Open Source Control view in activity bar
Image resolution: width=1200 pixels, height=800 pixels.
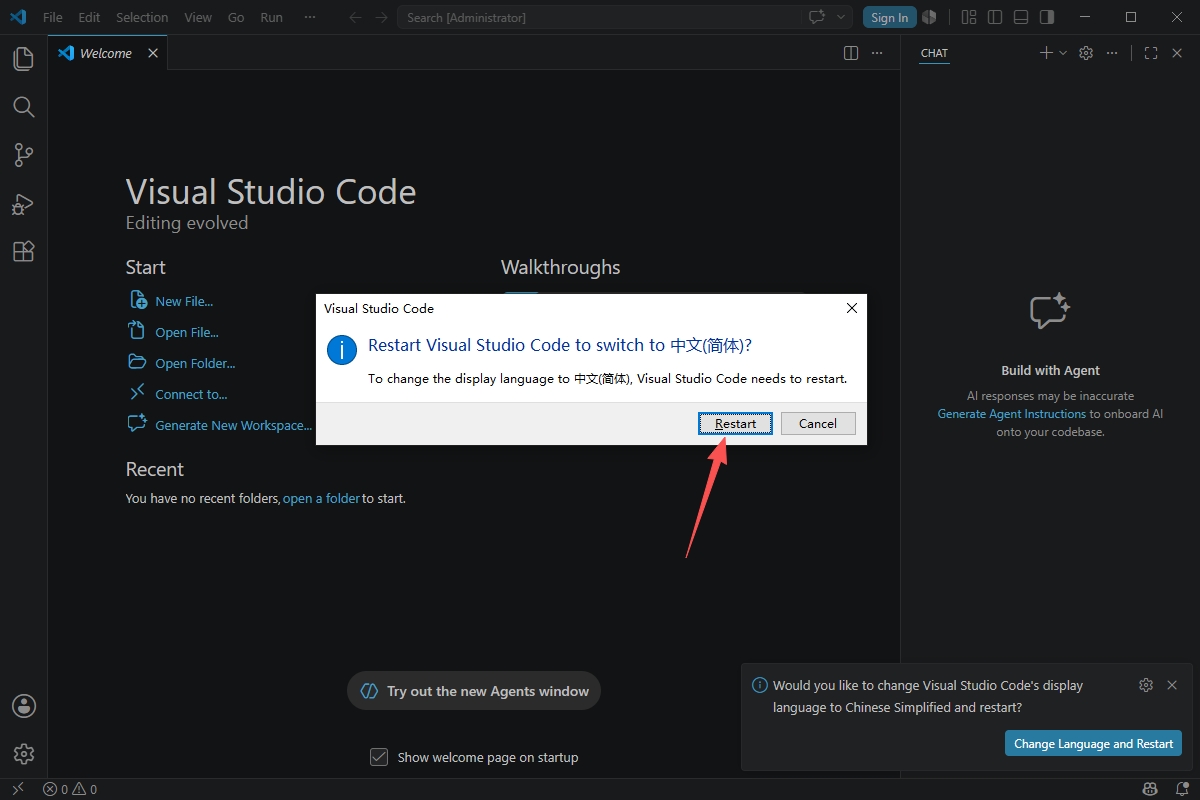click(x=23, y=155)
